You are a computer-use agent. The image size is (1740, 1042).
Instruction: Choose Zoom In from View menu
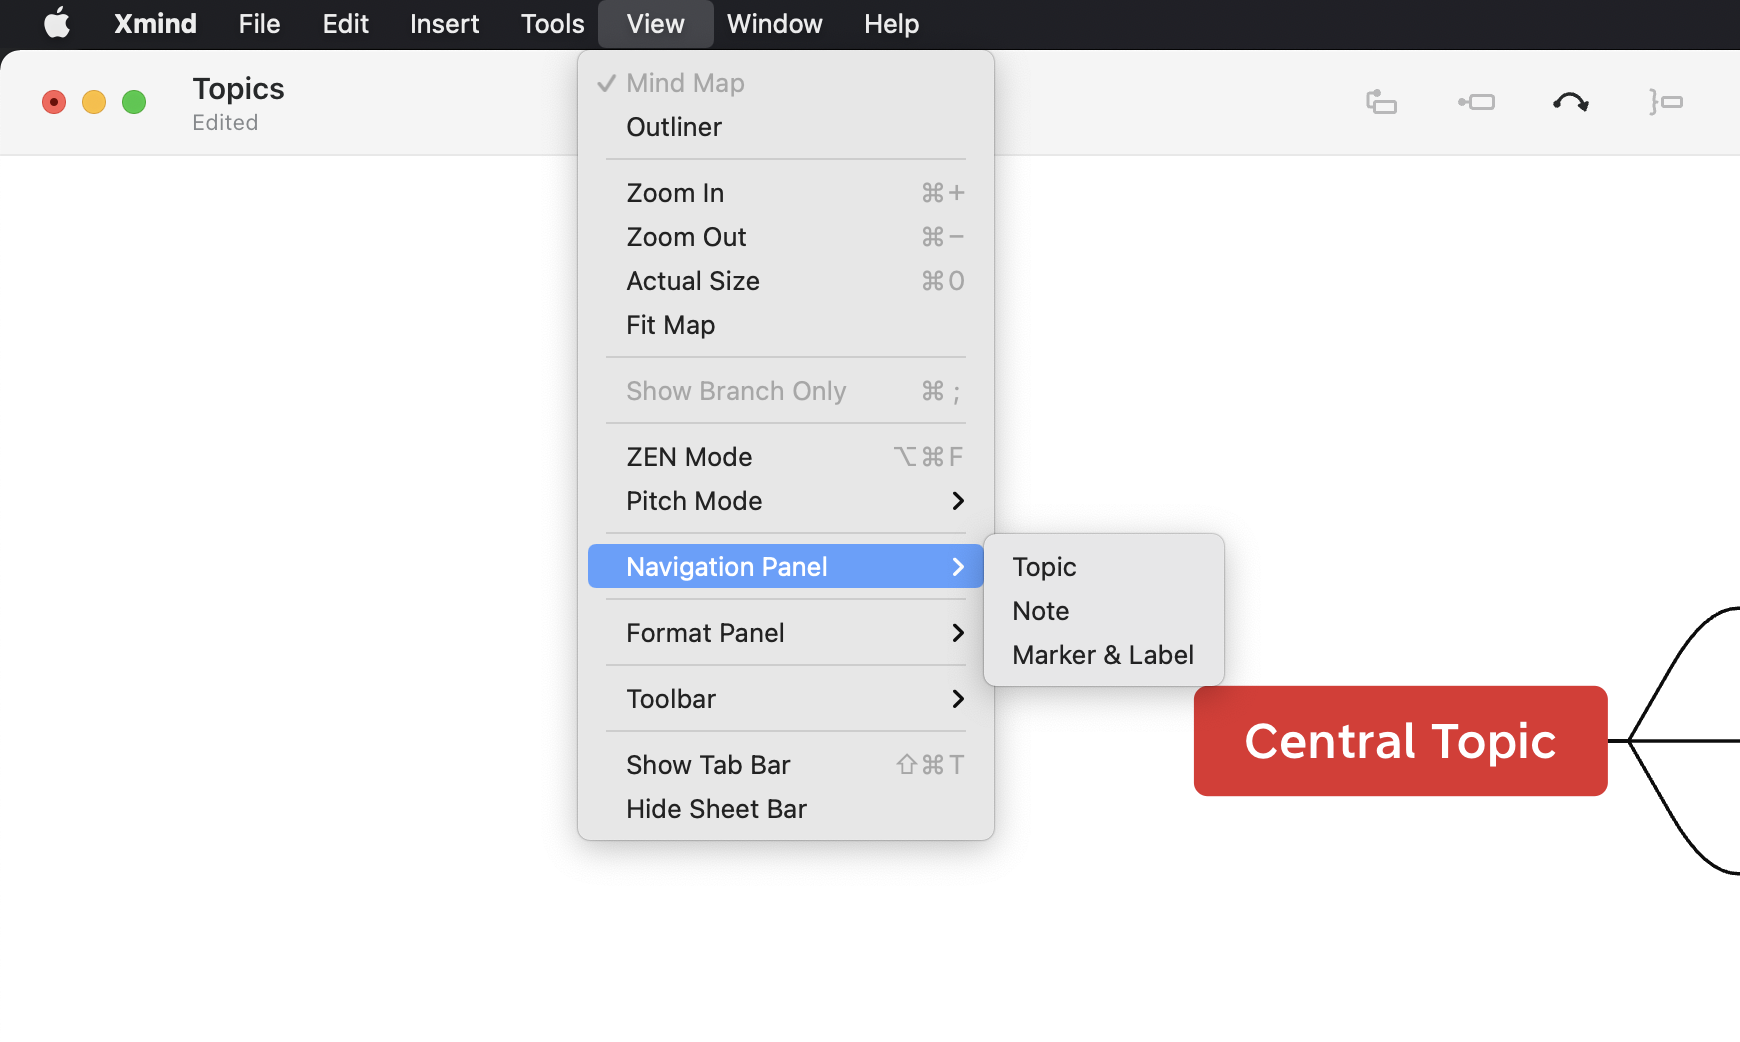(786, 193)
